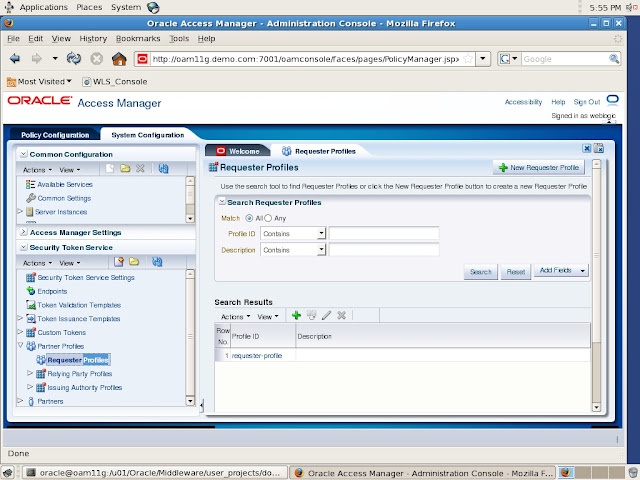Click the green plus Create icon in Search Results
This screenshot has height=480, width=640.
pos(296,315)
